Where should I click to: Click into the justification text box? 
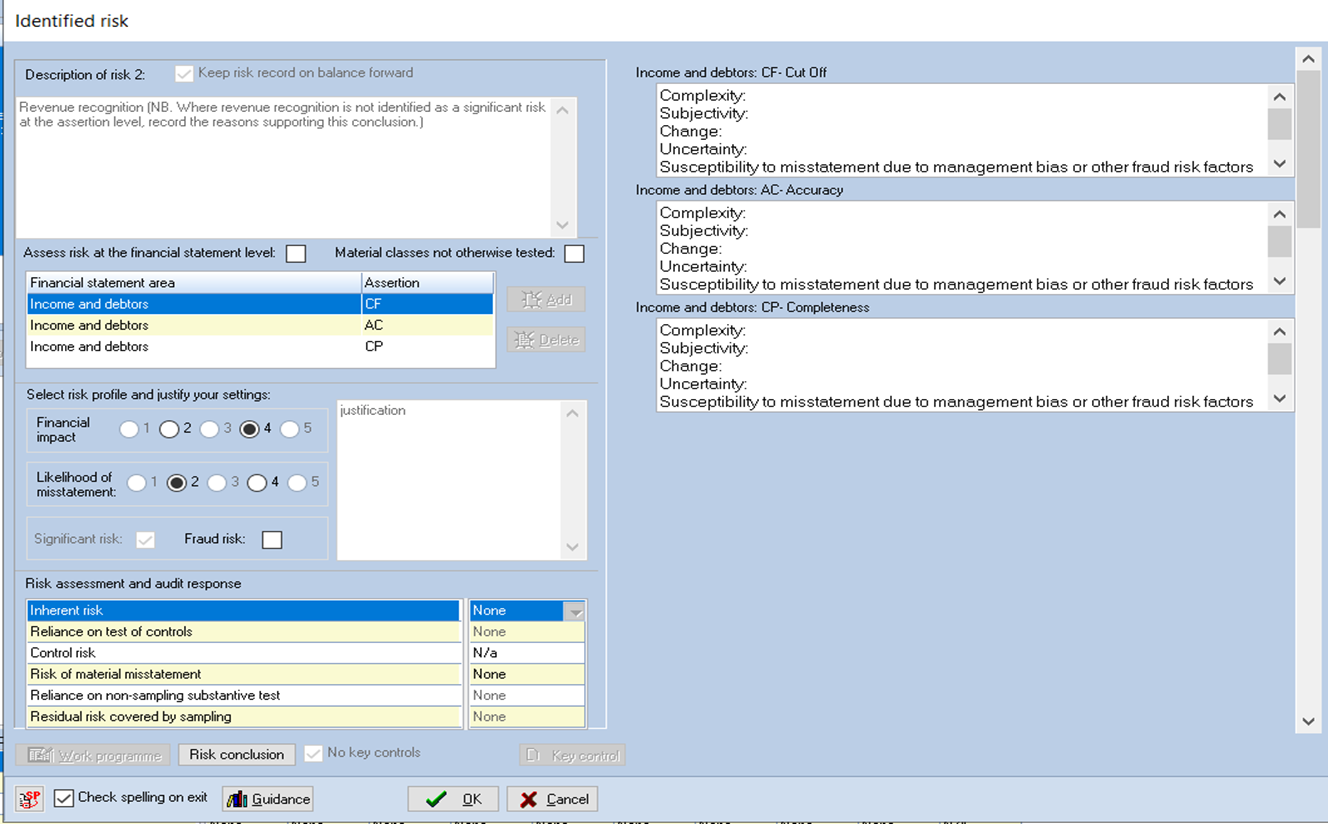tap(449, 480)
